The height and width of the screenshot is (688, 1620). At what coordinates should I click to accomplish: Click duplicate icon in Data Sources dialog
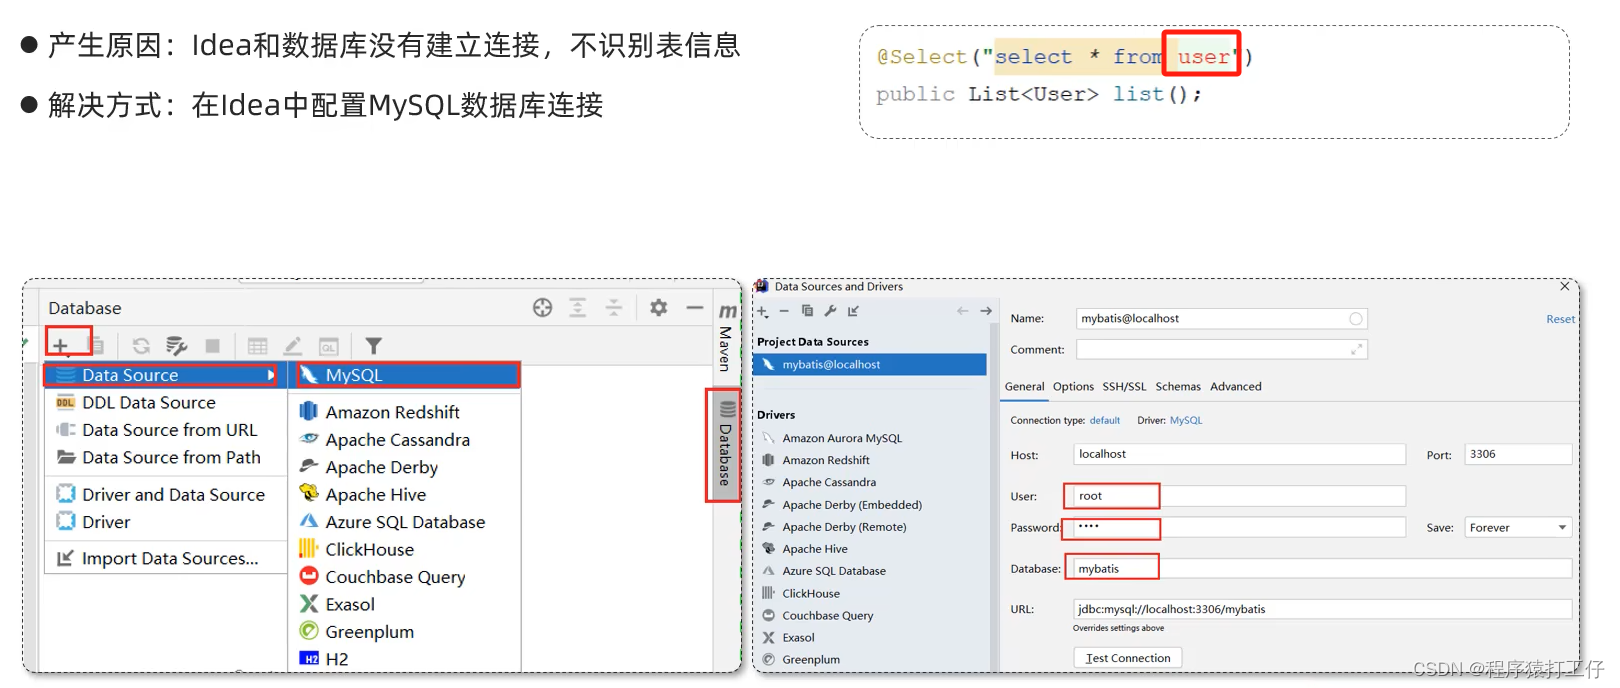click(807, 311)
